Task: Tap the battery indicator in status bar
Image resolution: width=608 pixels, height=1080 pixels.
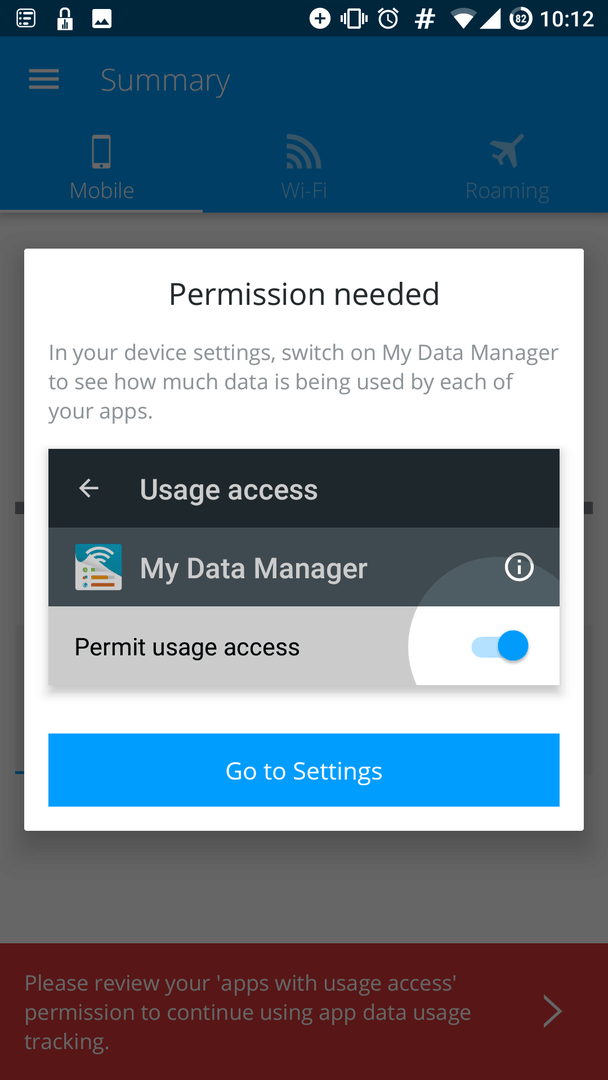Action: [521, 18]
